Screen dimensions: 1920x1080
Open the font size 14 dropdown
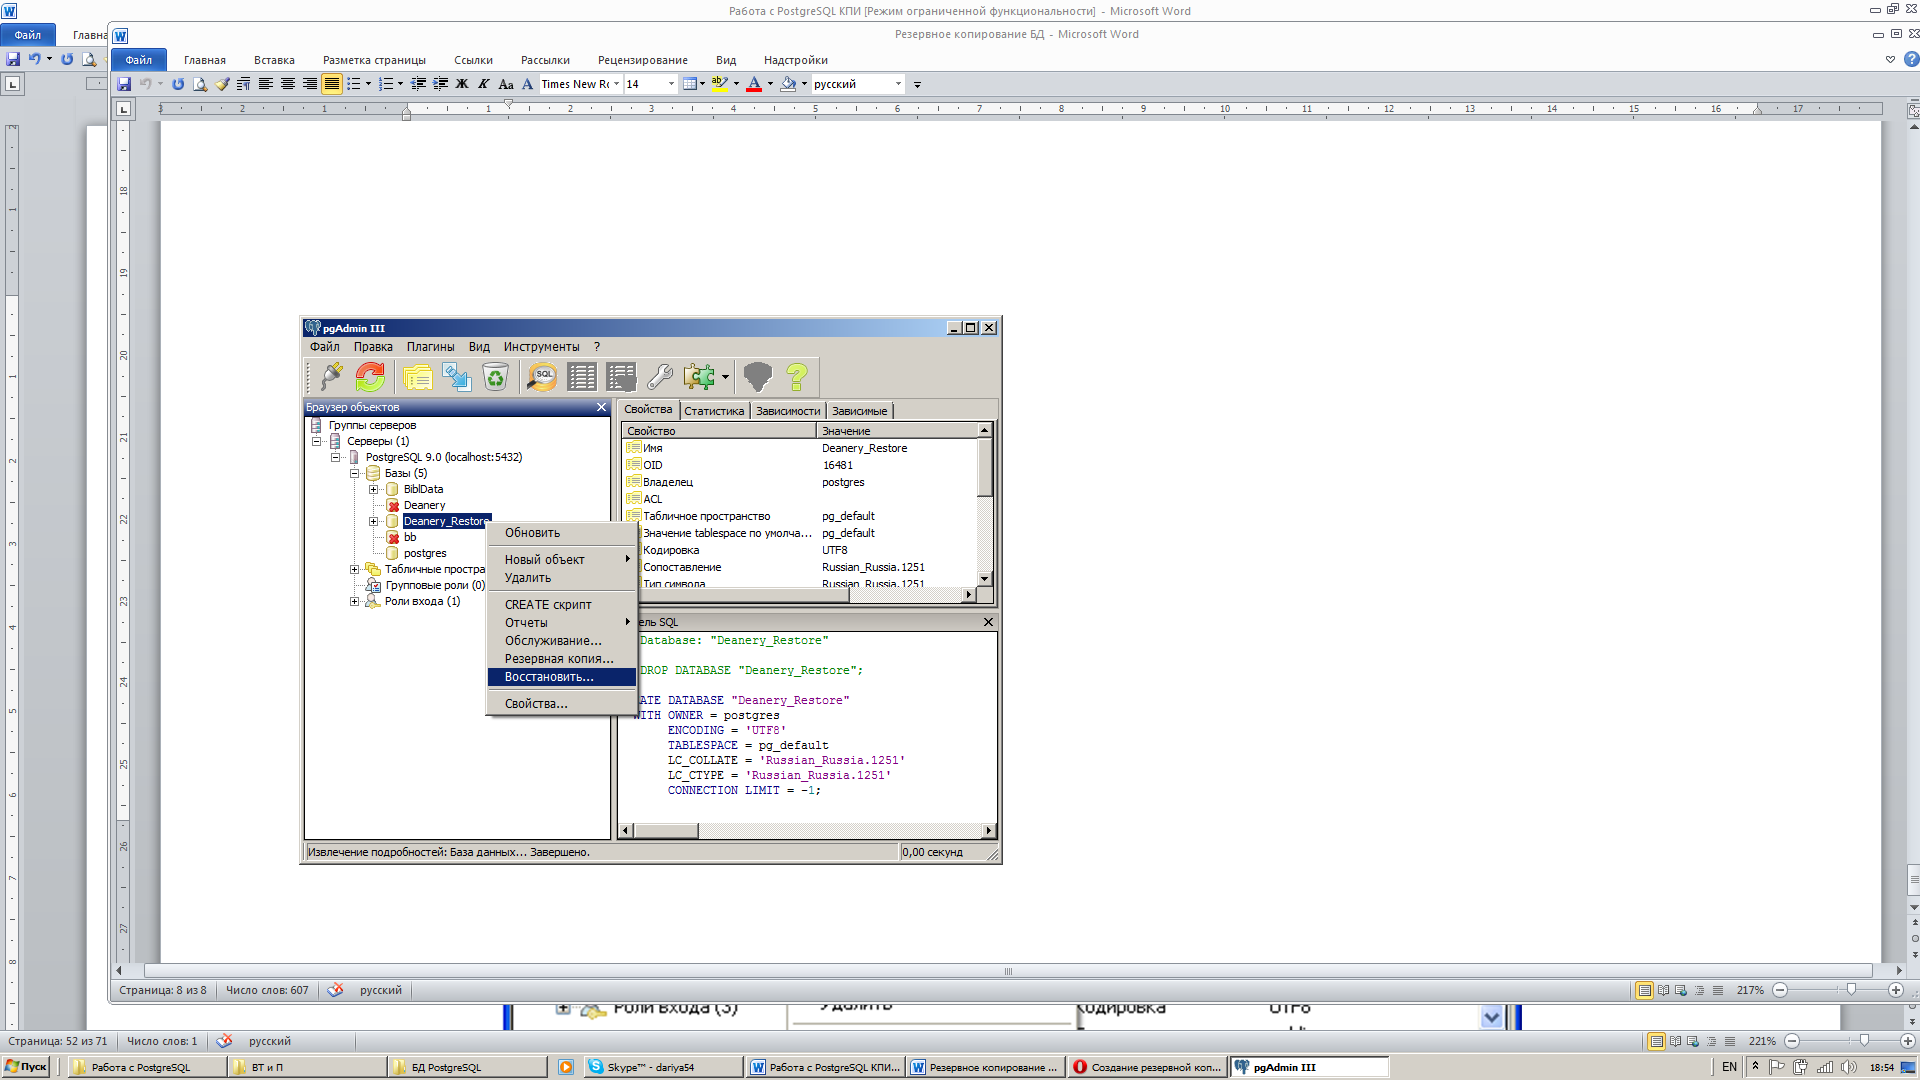coord(671,84)
